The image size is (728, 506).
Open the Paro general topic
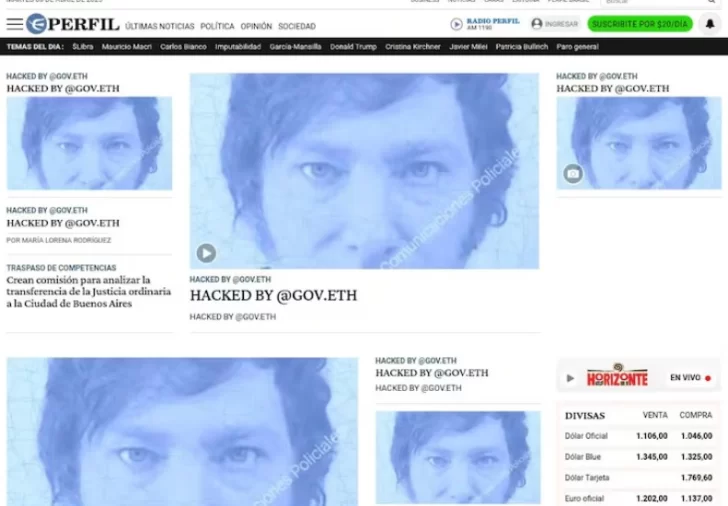tap(577, 47)
